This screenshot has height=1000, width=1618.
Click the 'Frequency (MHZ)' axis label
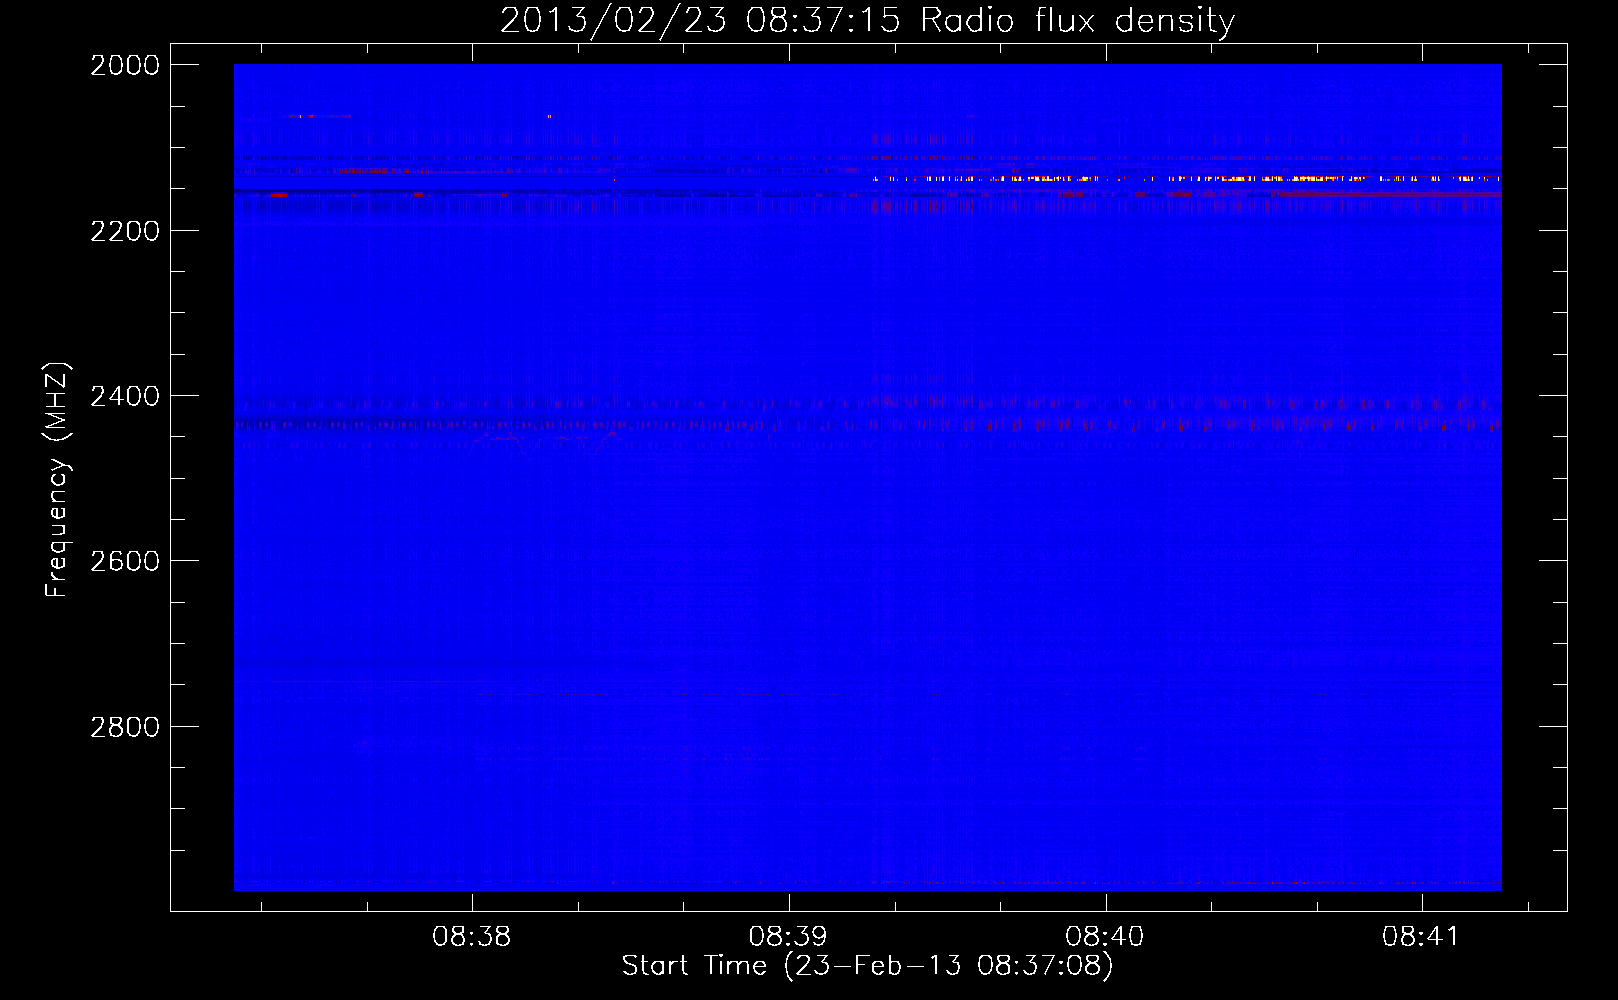tap(58, 480)
